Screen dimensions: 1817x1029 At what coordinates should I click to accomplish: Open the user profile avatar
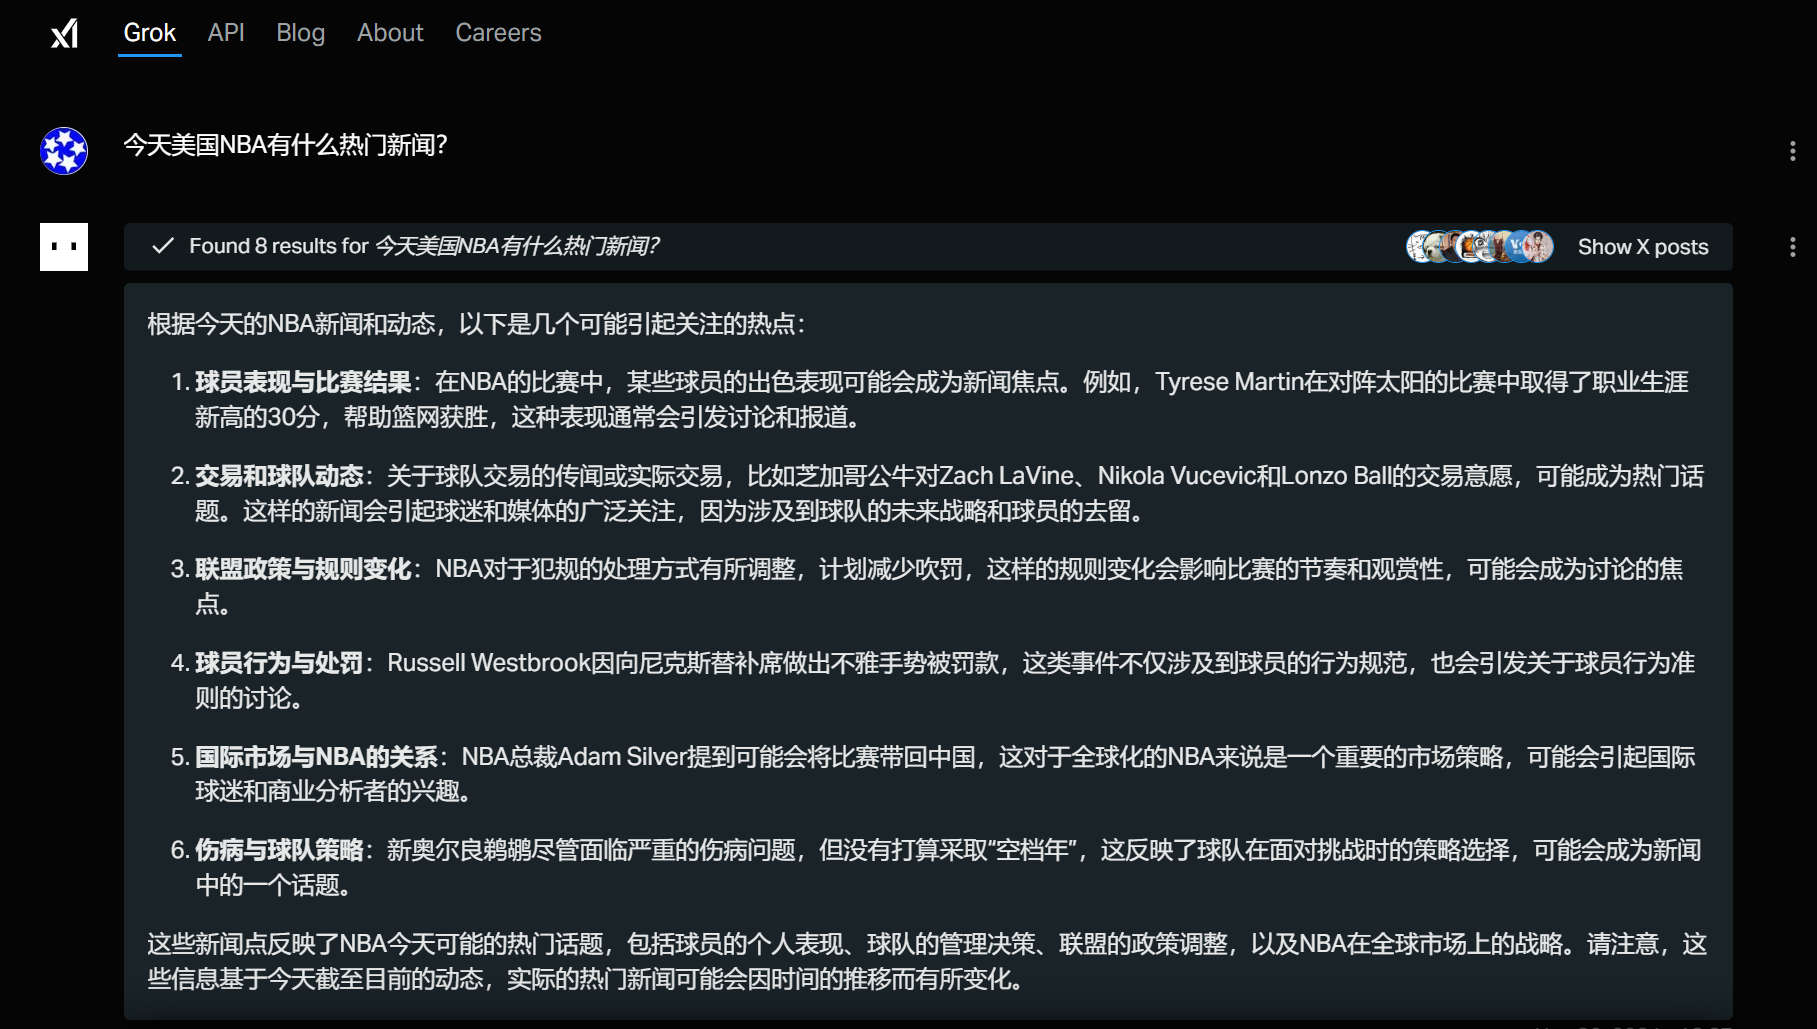click(x=64, y=151)
